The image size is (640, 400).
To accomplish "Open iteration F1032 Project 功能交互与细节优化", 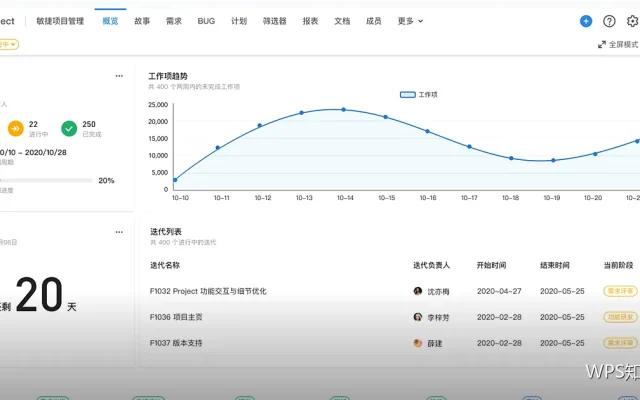I will coord(208,291).
